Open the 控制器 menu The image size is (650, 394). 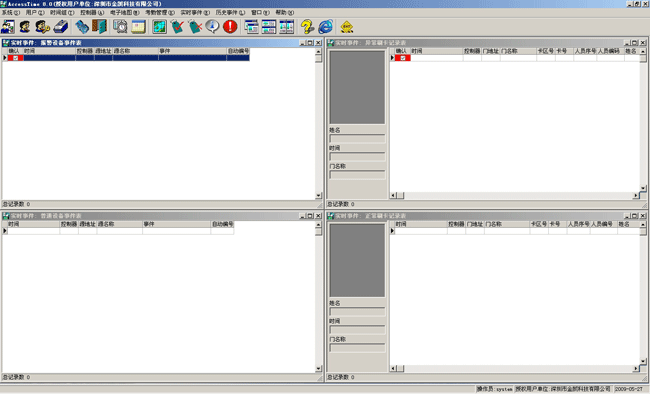pyautogui.click(x=92, y=12)
